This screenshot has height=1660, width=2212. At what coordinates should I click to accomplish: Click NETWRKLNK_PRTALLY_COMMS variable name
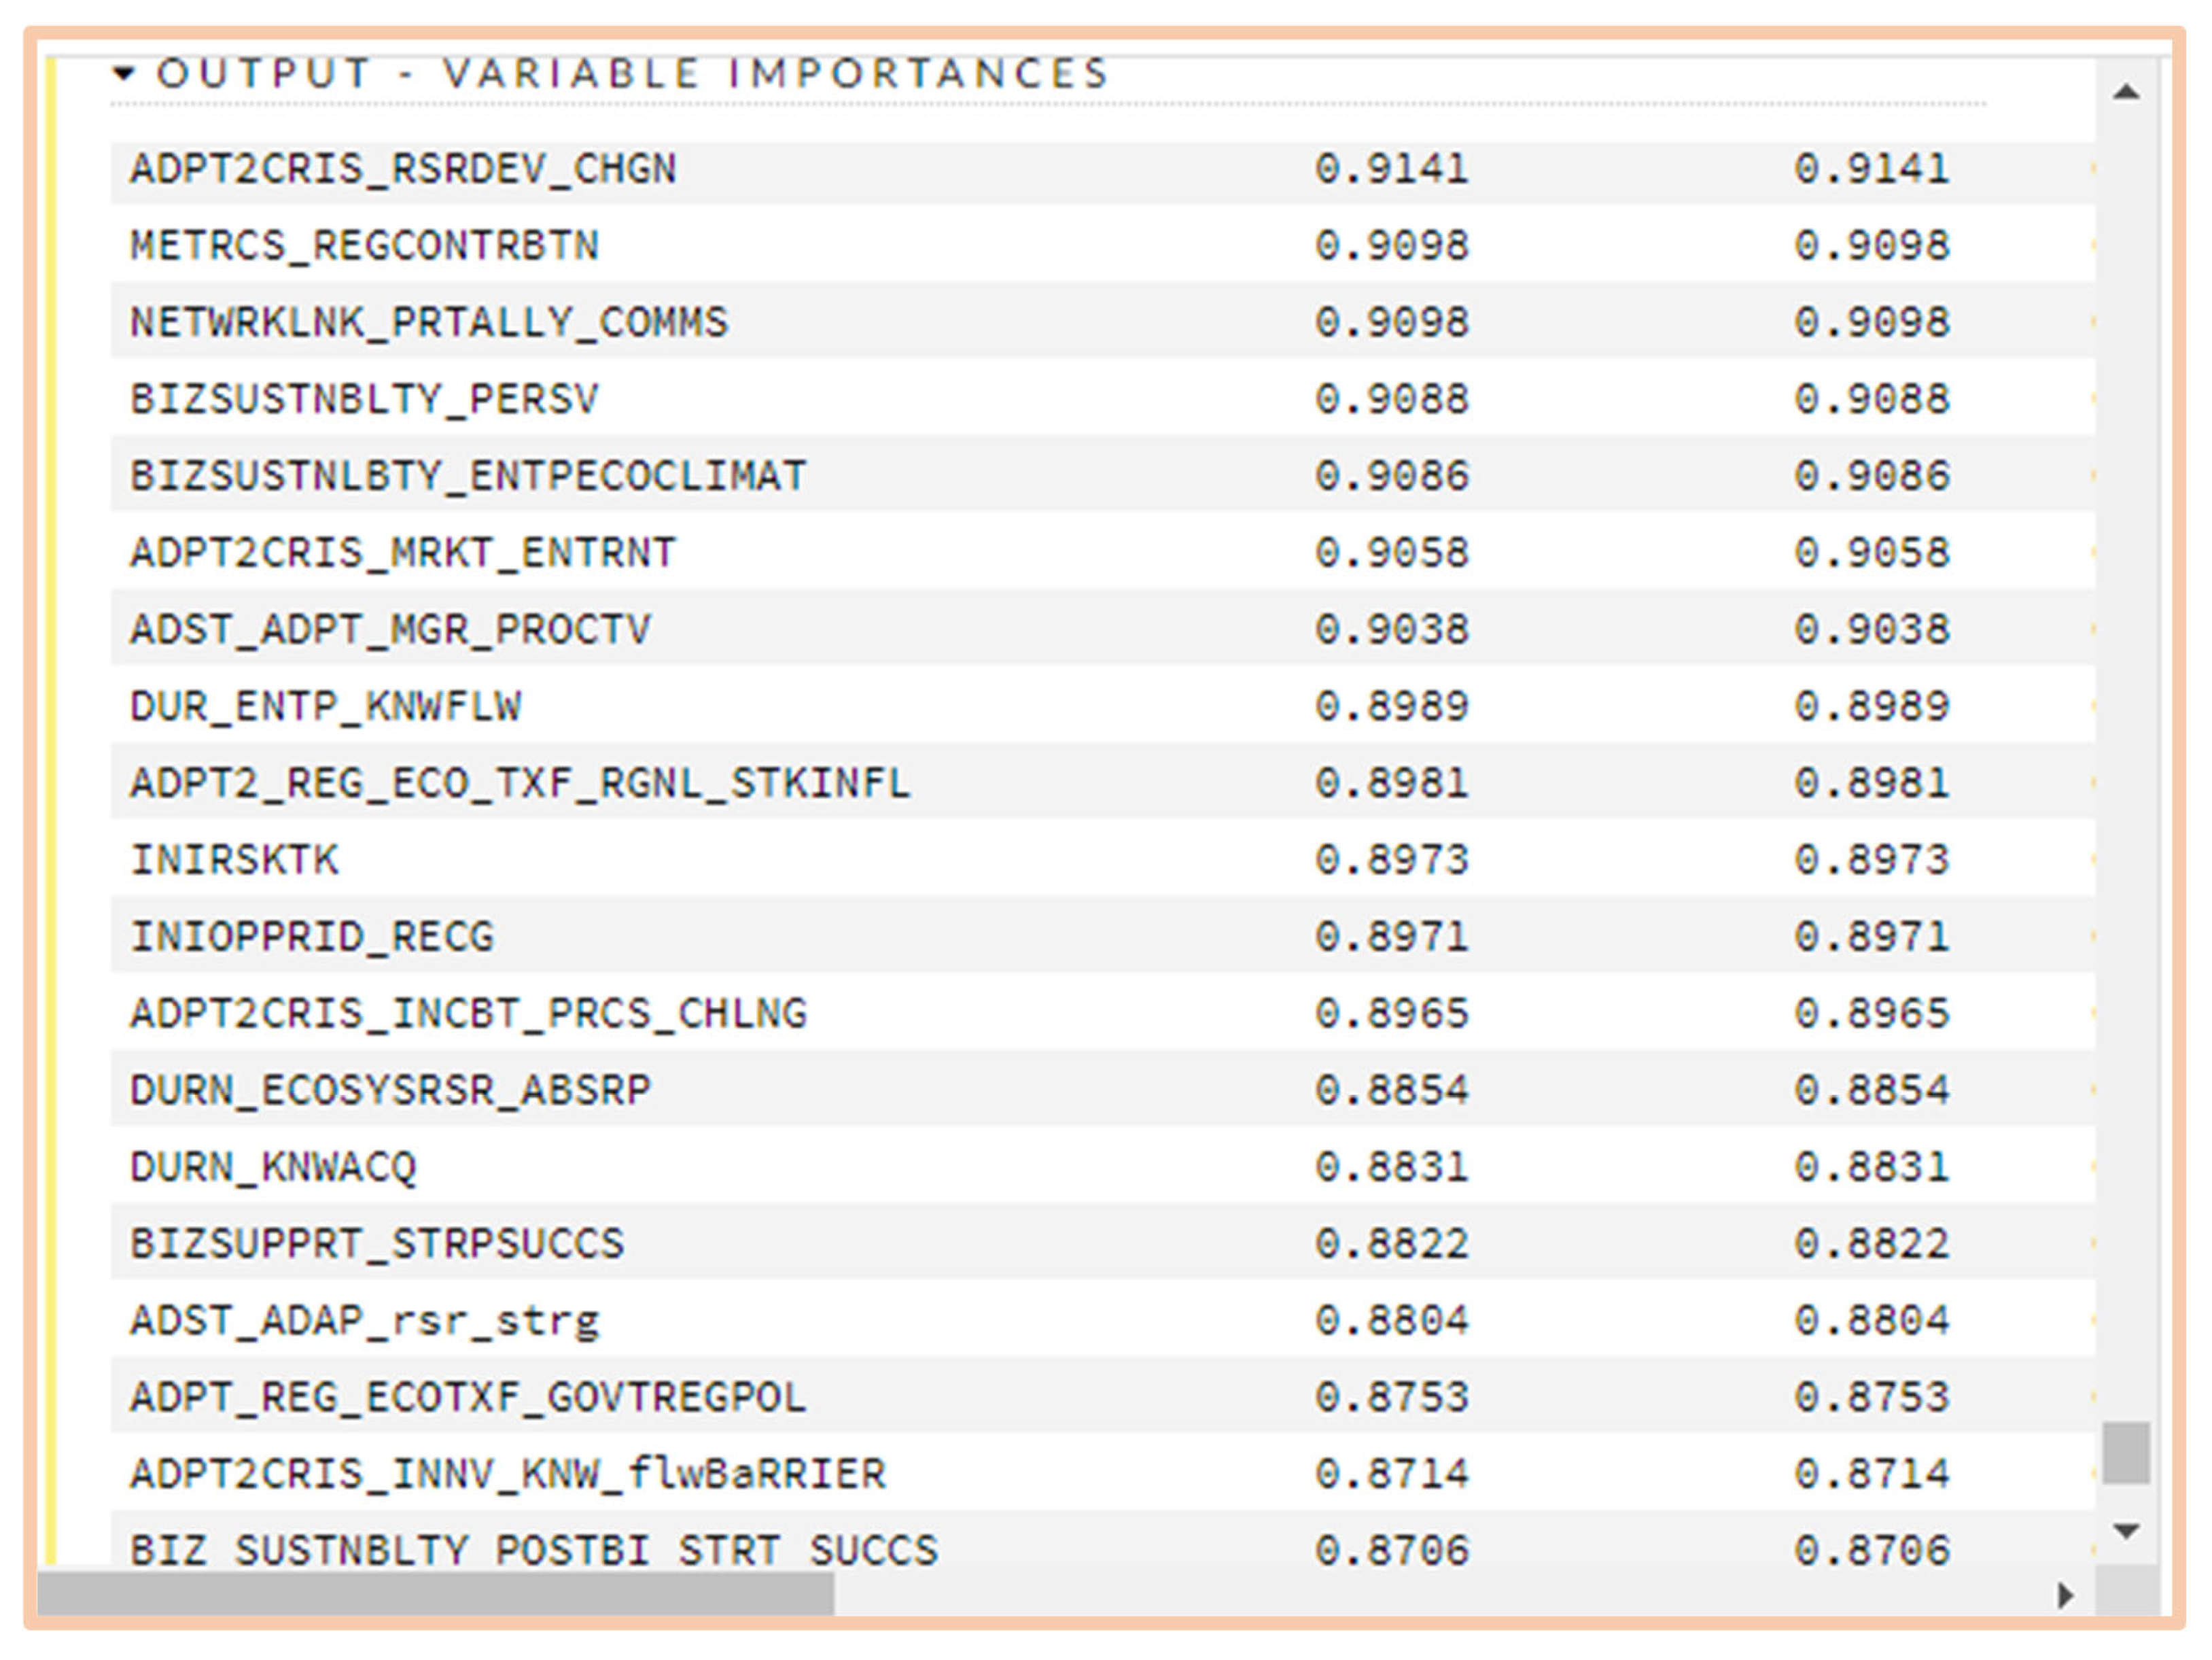[x=429, y=323]
